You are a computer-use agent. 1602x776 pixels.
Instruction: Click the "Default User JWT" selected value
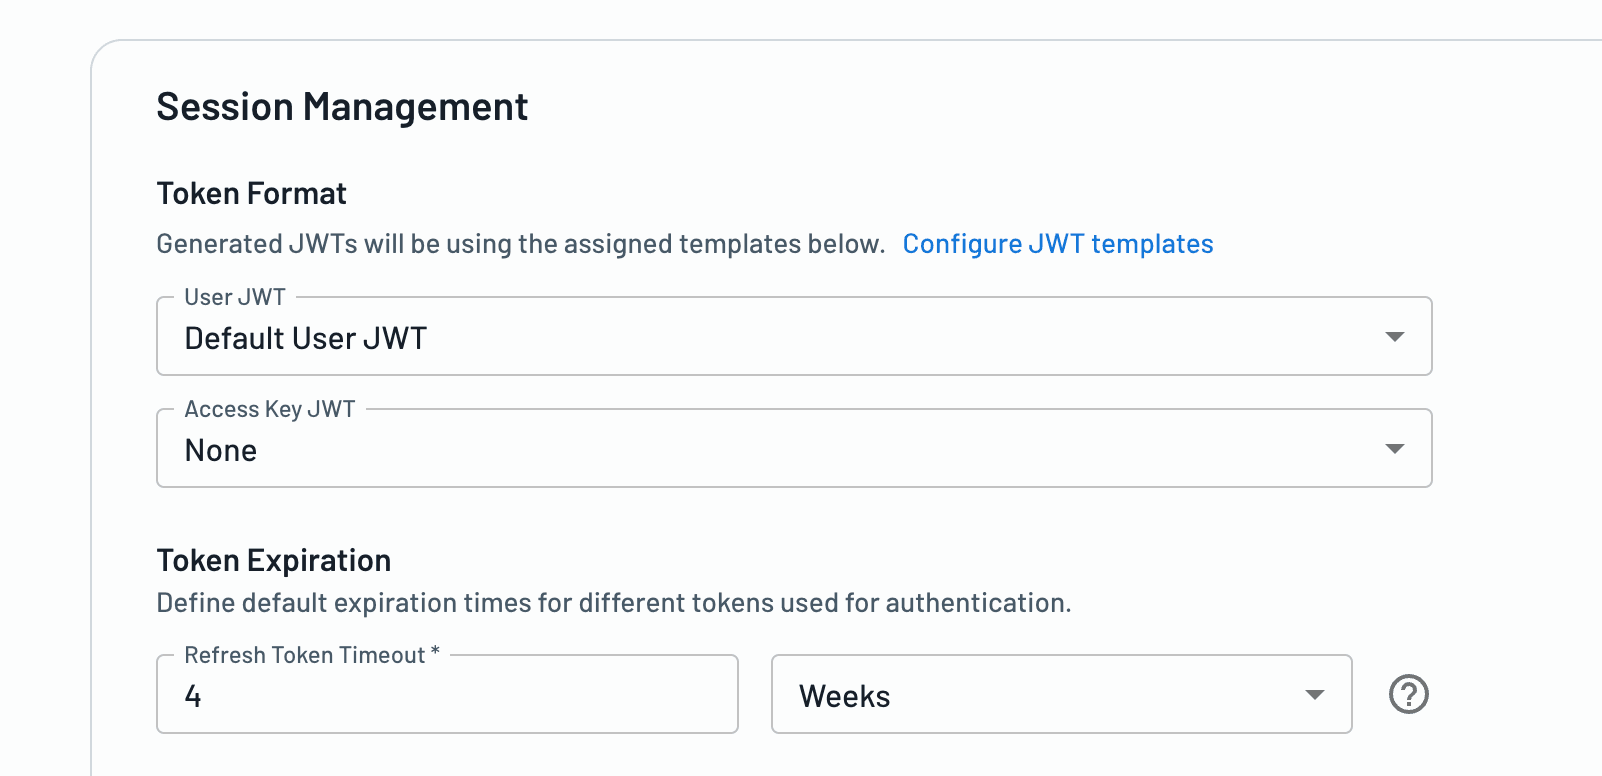click(306, 338)
